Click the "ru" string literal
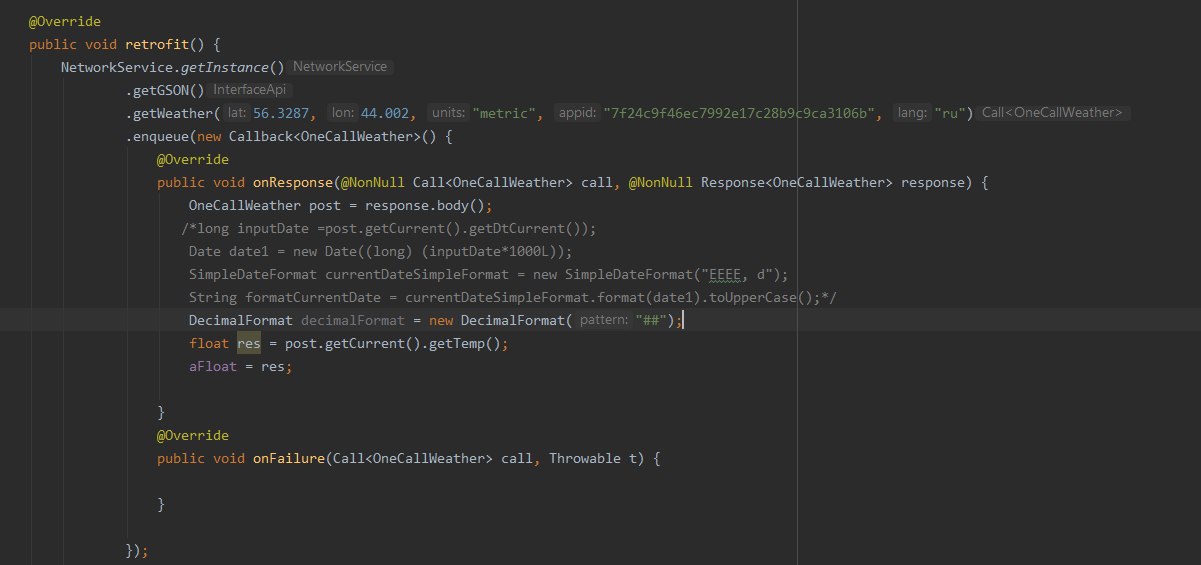This screenshot has width=1201, height=565. (949, 113)
